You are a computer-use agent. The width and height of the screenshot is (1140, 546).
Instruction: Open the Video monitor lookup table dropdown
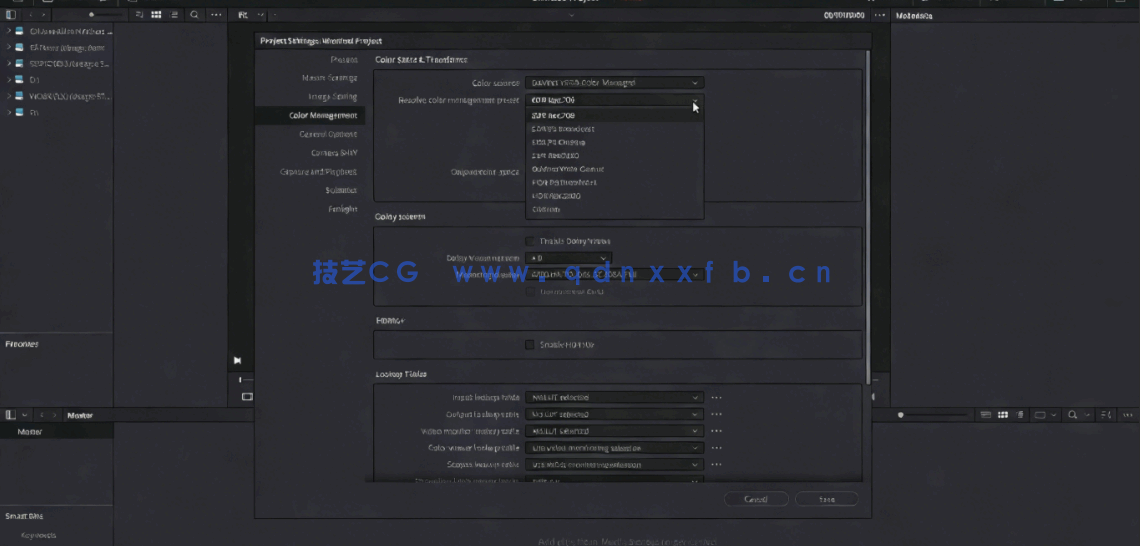click(614, 431)
